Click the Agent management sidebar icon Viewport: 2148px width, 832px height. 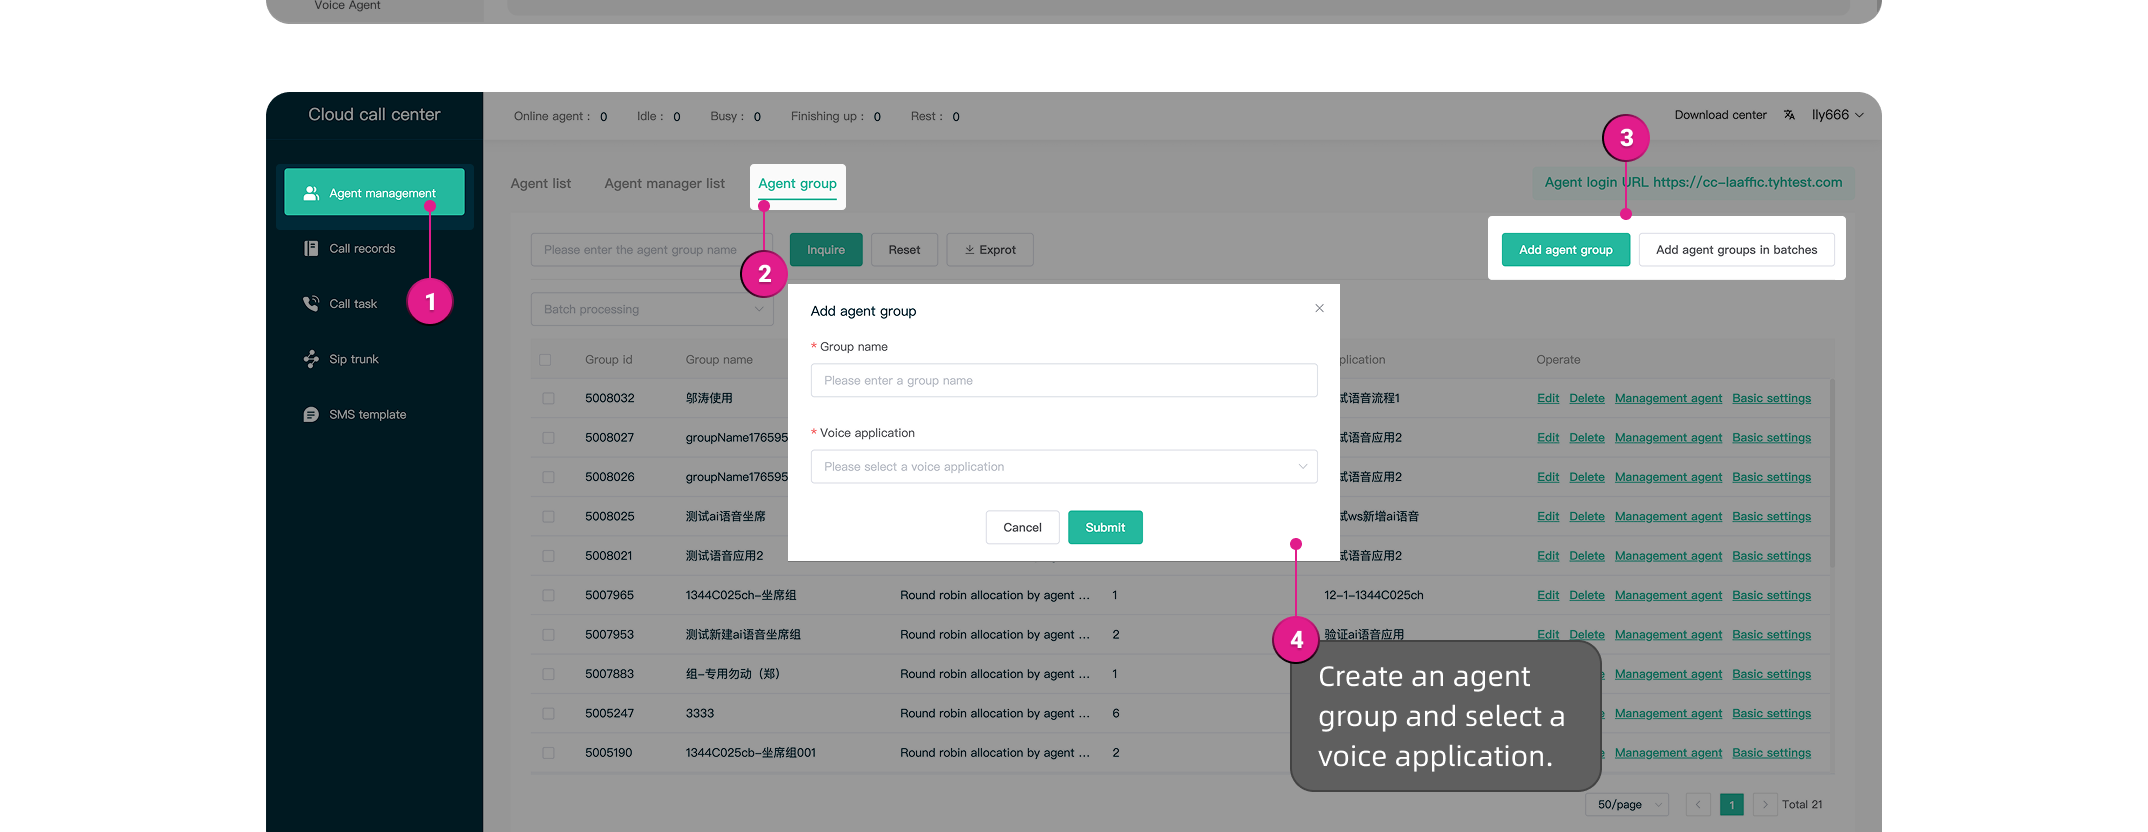[311, 193]
